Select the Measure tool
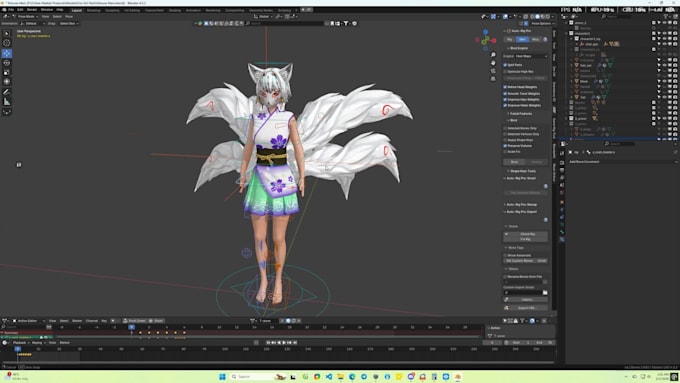This screenshot has height=383, width=680. (x=7, y=101)
